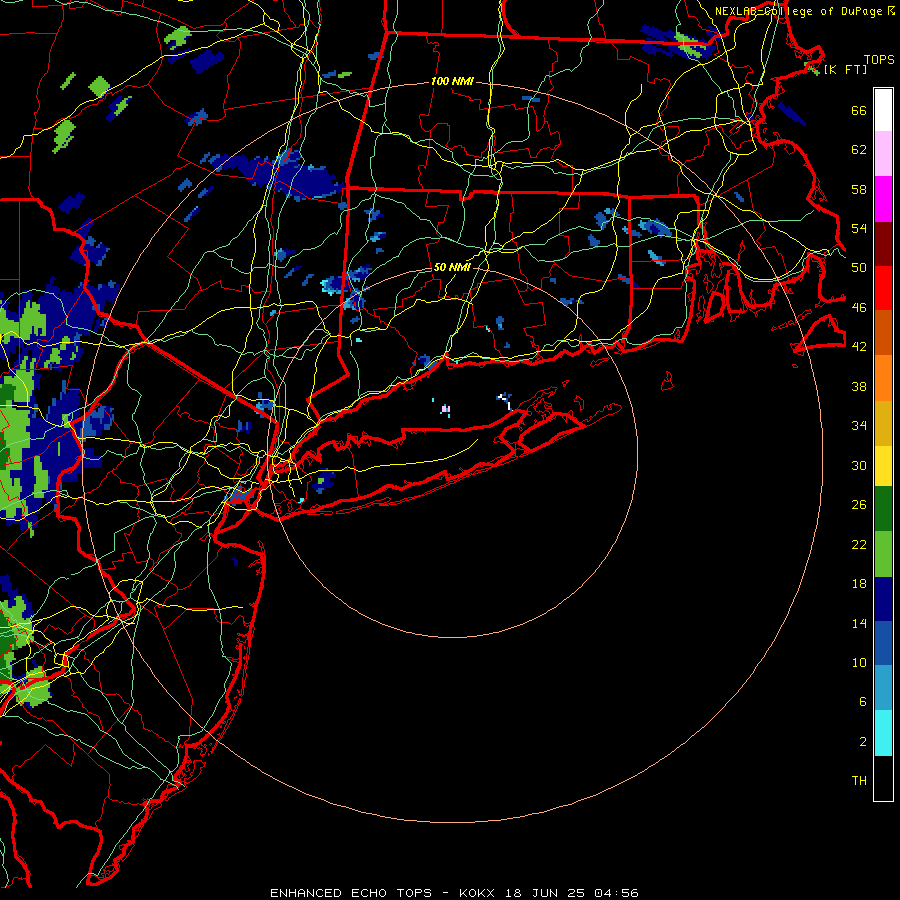Select the bright red legend swatch
This screenshot has width=900, height=900.
point(883,288)
